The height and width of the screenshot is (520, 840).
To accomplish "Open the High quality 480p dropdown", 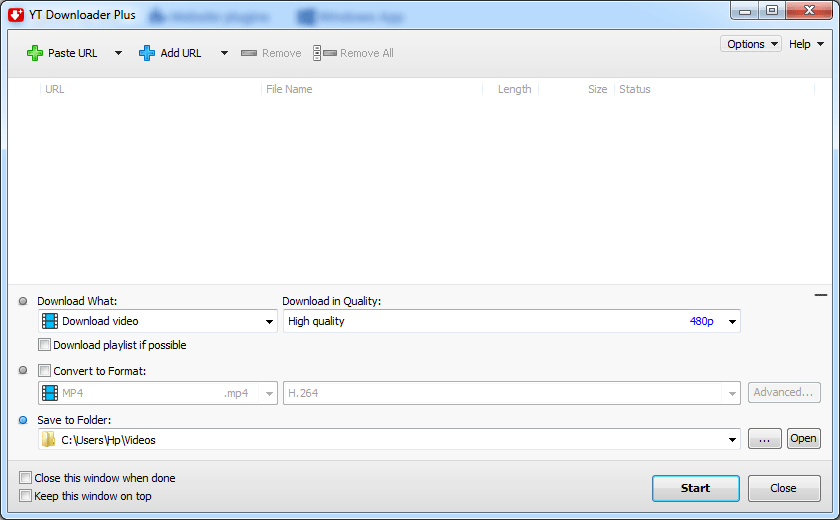I will click(732, 321).
